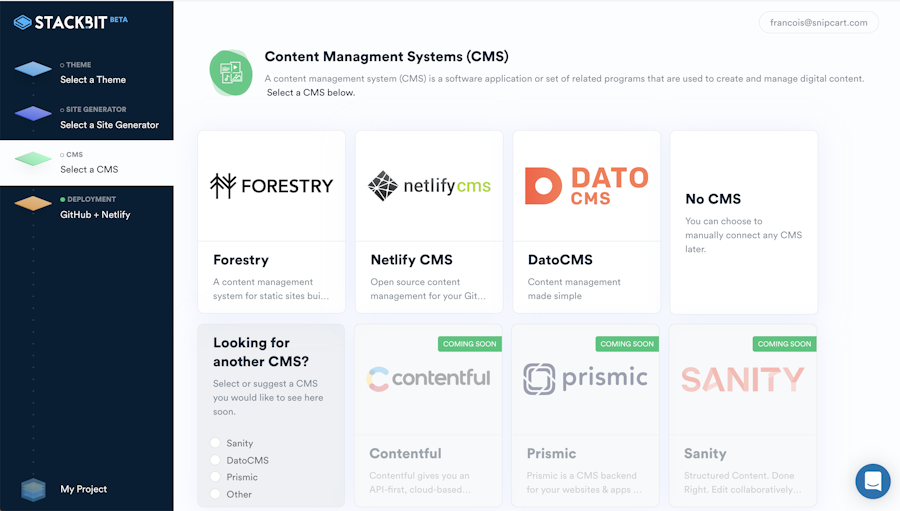Open the francois@snipcart.com account button

[x=818, y=22]
